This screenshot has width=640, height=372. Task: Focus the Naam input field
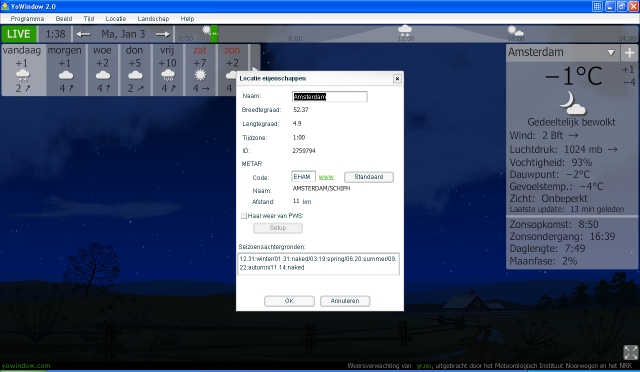point(330,96)
